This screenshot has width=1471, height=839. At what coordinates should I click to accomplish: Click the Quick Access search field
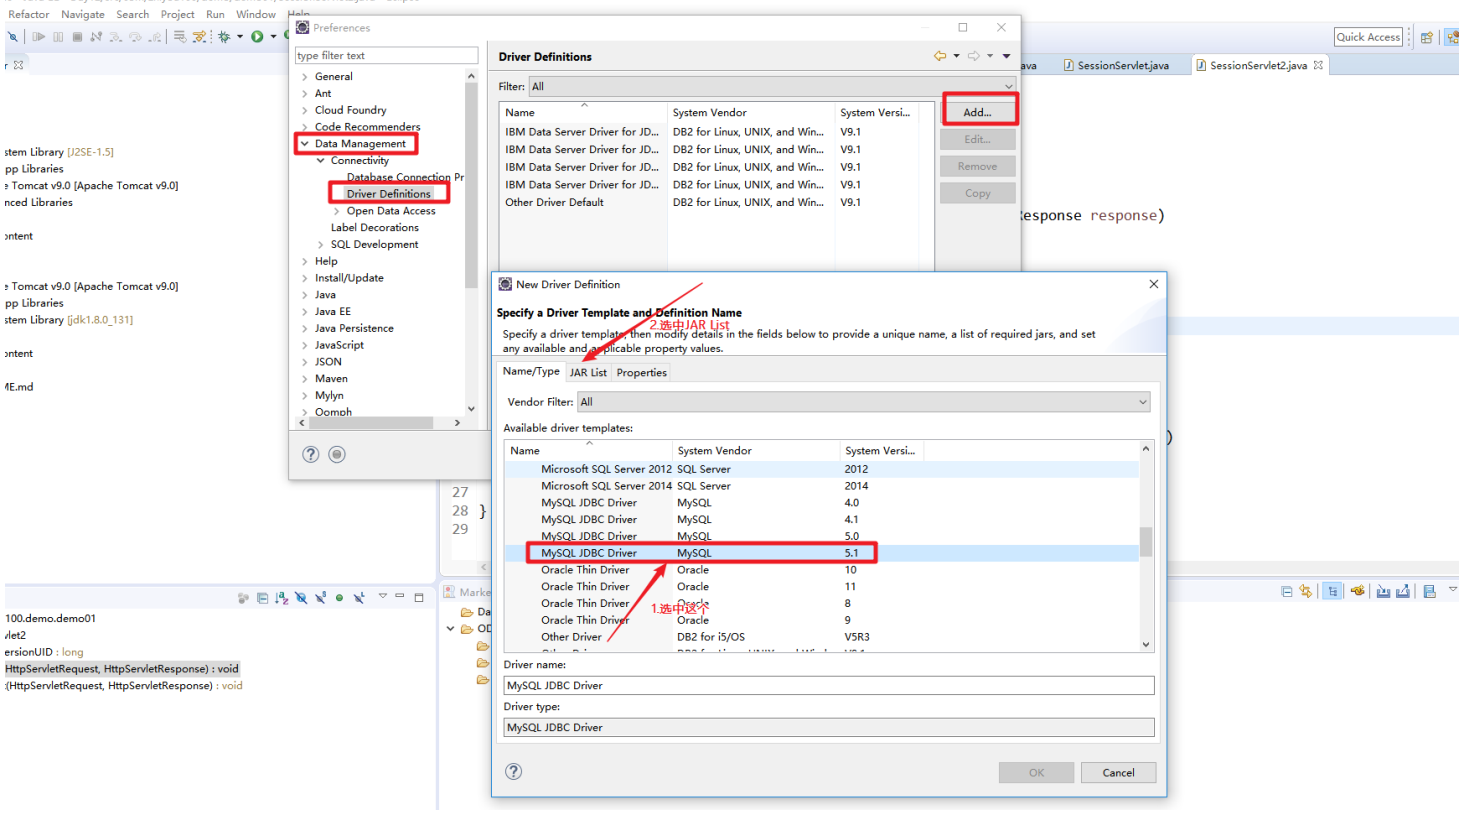(x=1368, y=37)
